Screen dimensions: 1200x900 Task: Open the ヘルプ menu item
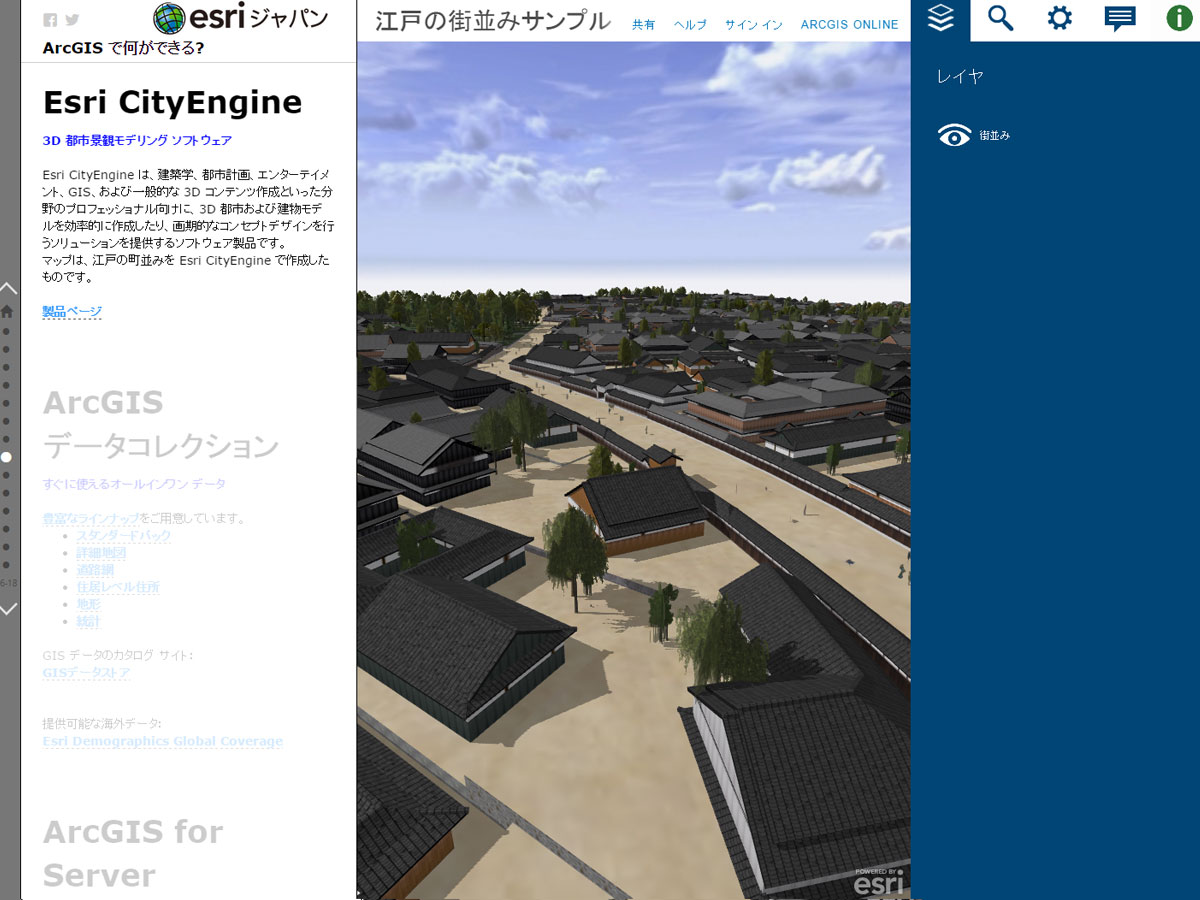690,25
